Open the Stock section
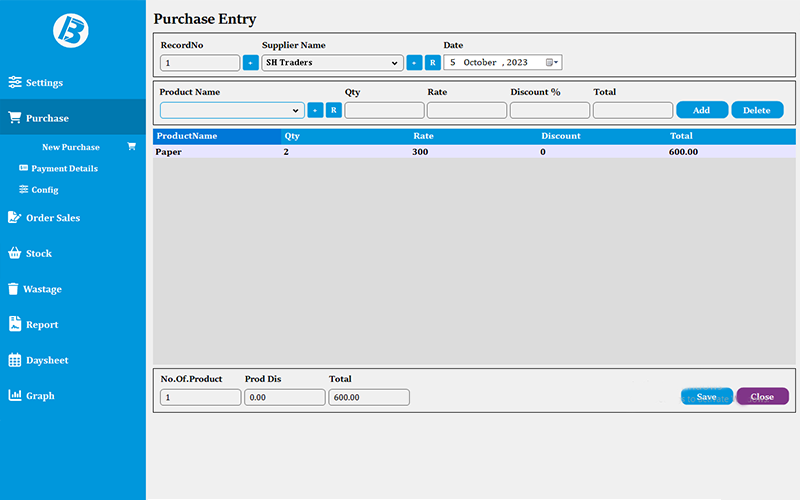 30,253
